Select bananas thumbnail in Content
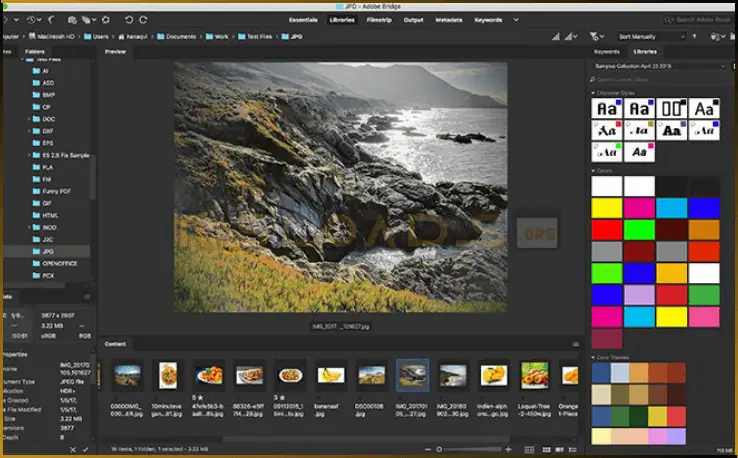The height and width of the screenshot is (458, 738). coord(331,375)
